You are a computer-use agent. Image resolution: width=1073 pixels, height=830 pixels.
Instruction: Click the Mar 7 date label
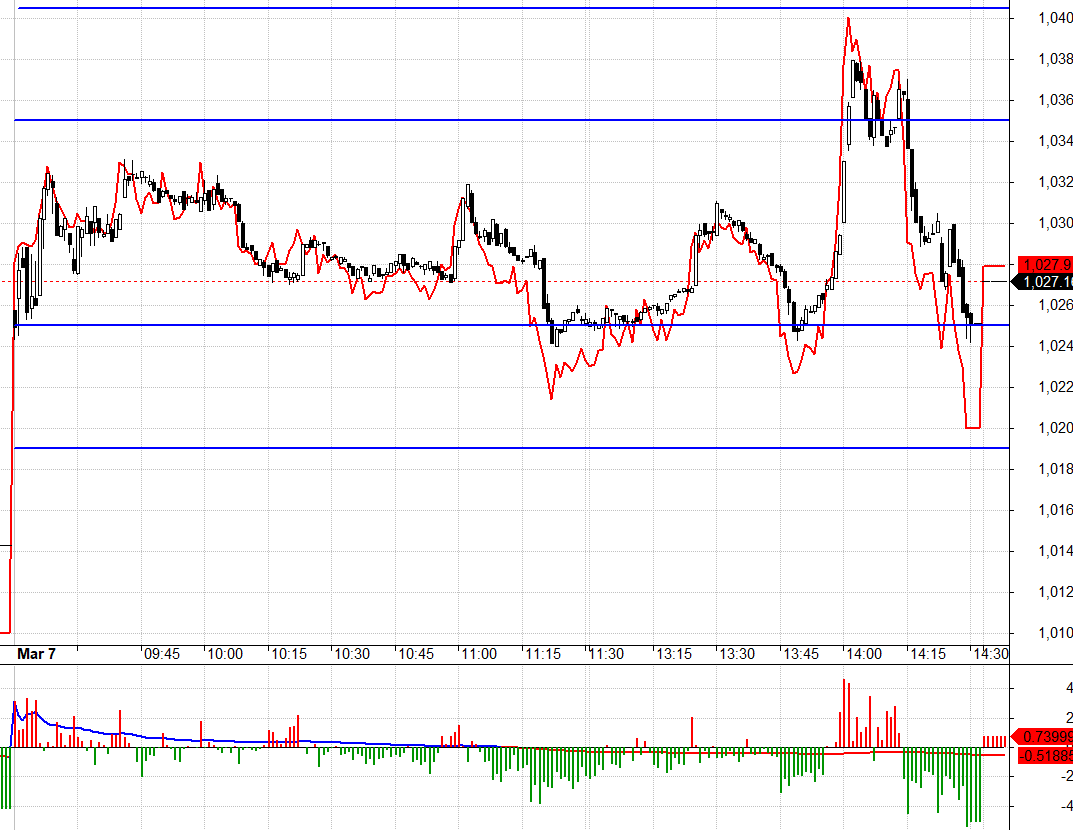[x=37, y=654]
